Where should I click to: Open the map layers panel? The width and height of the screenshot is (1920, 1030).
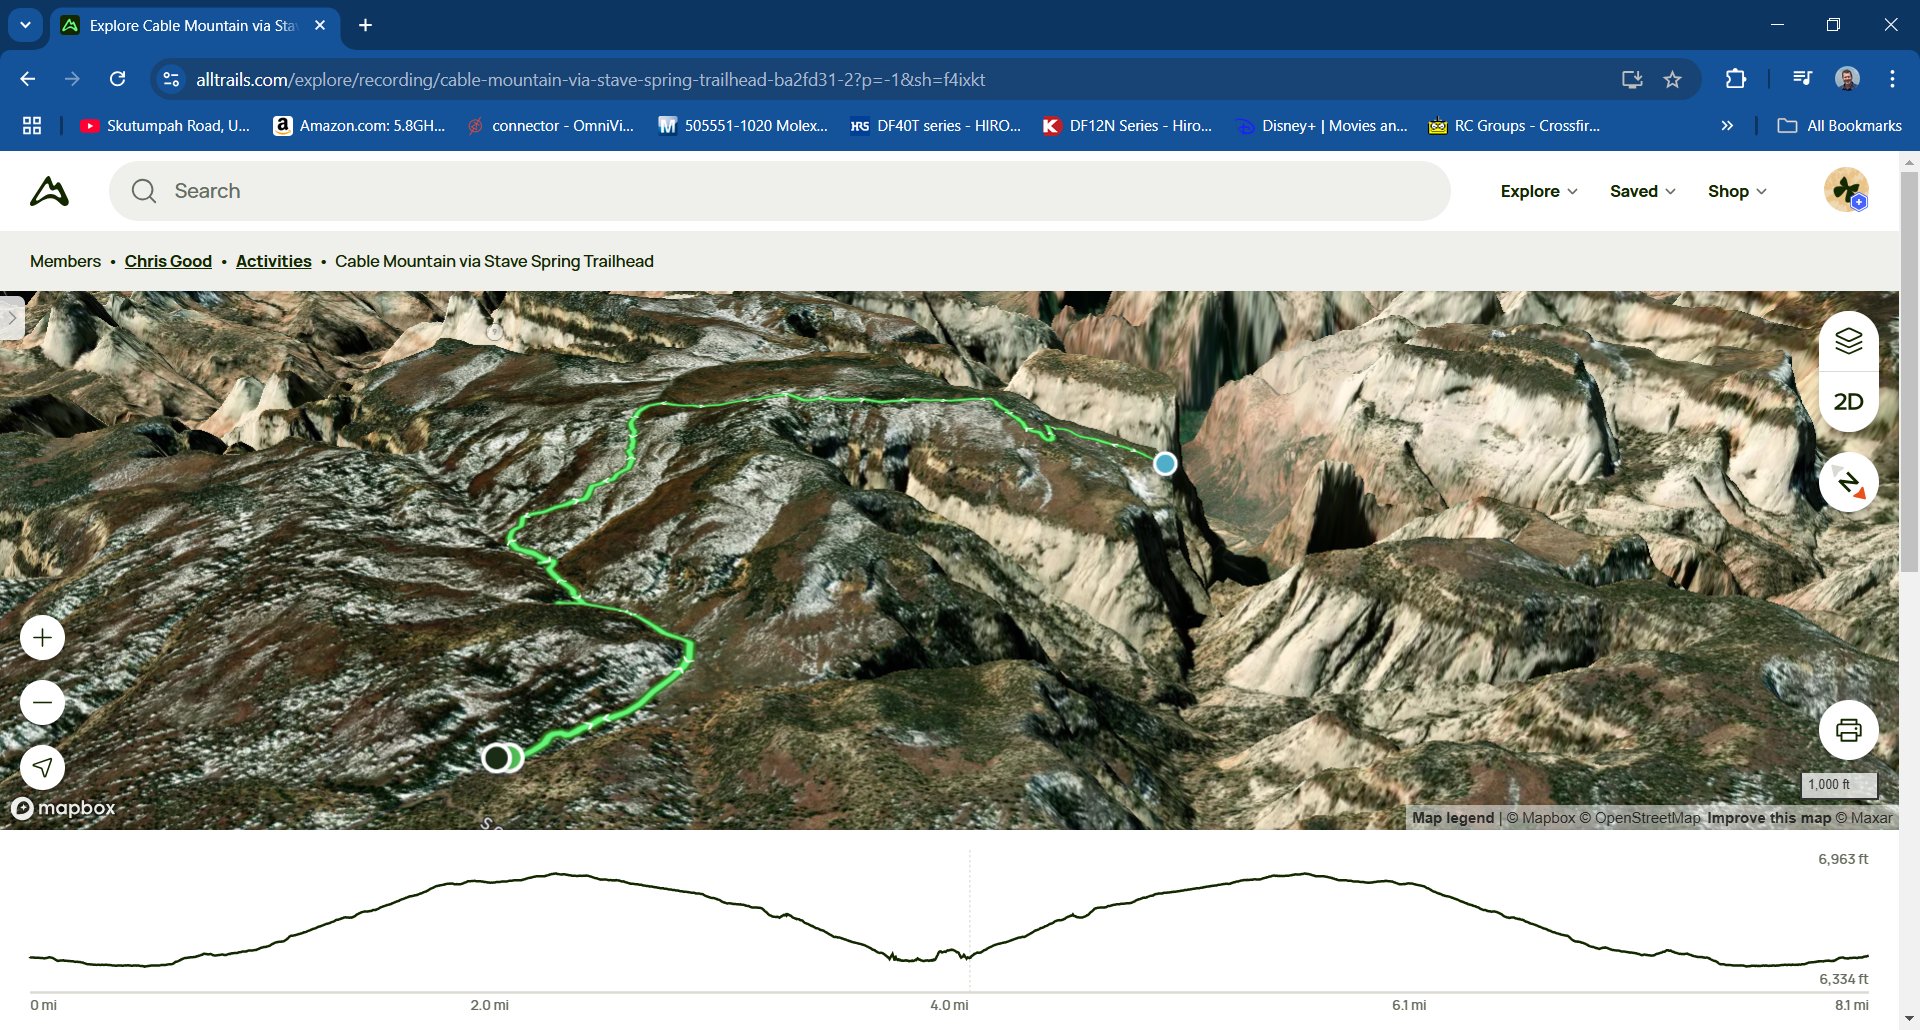pos(1848,342)
